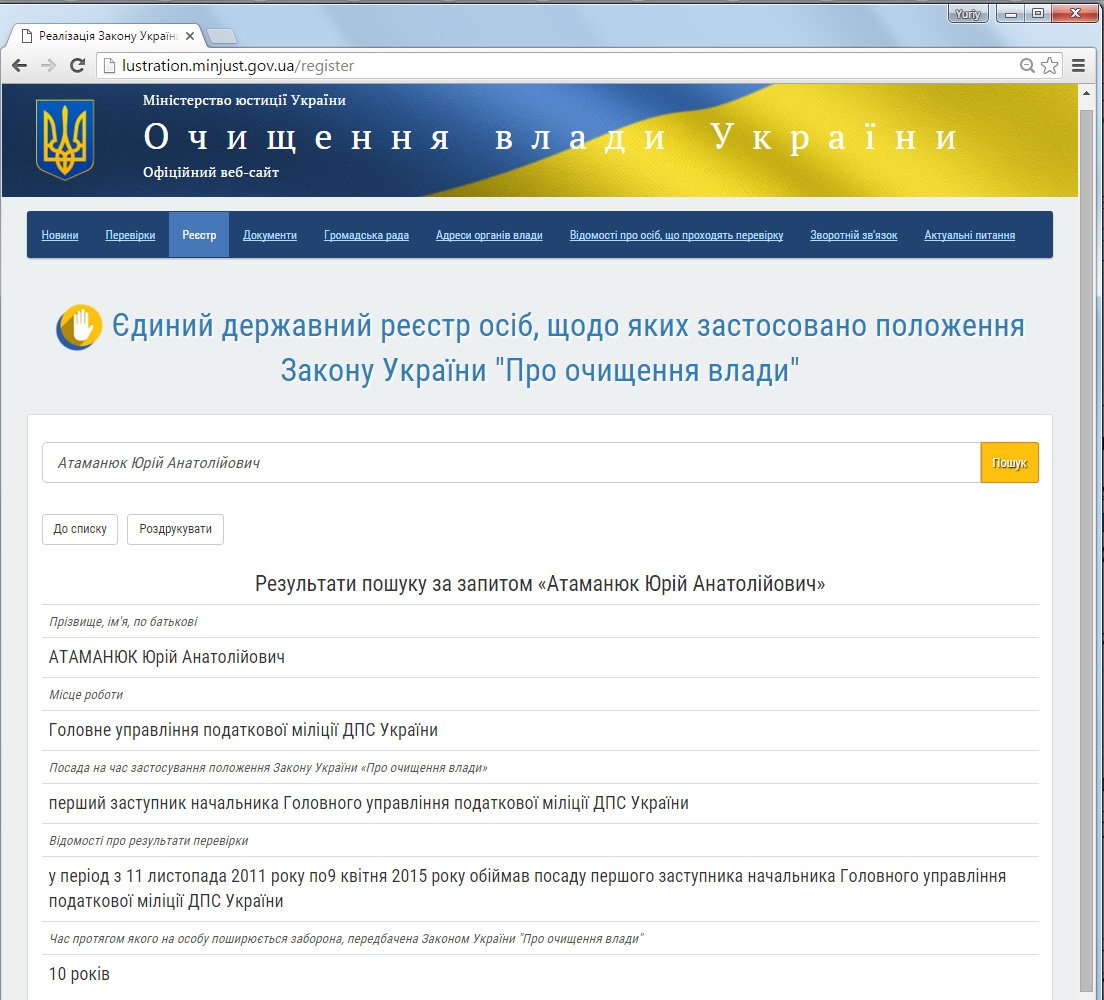Print the record using Роздрукувати
Viewport: 1104px width, 1000px height.
175,529
